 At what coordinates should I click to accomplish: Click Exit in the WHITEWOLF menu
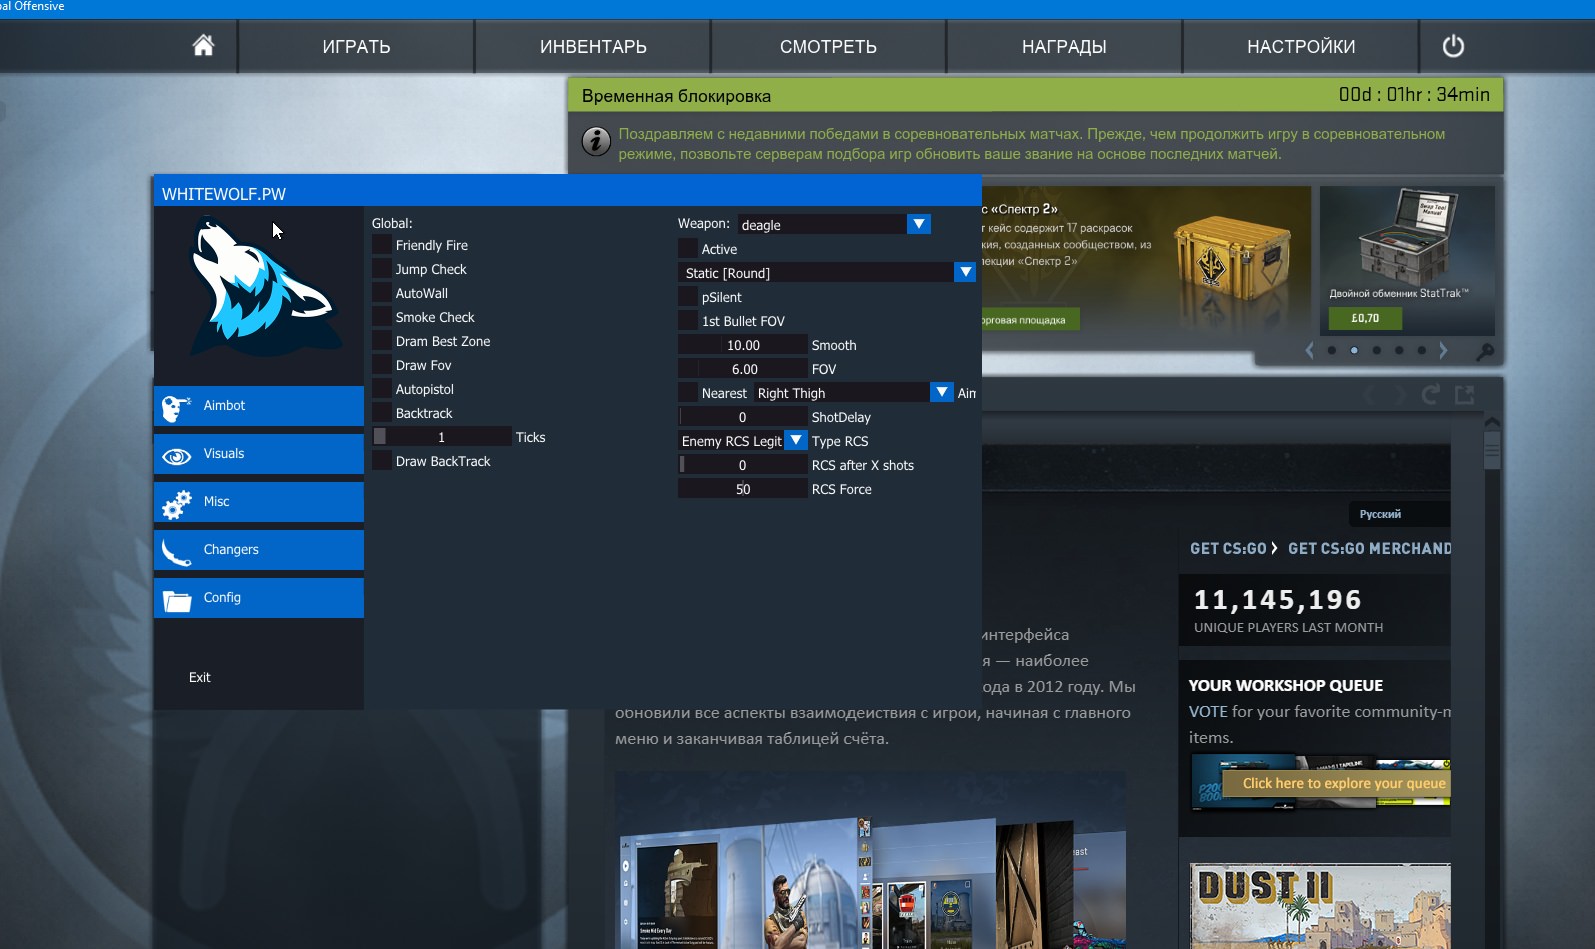[x=200, y=677]
